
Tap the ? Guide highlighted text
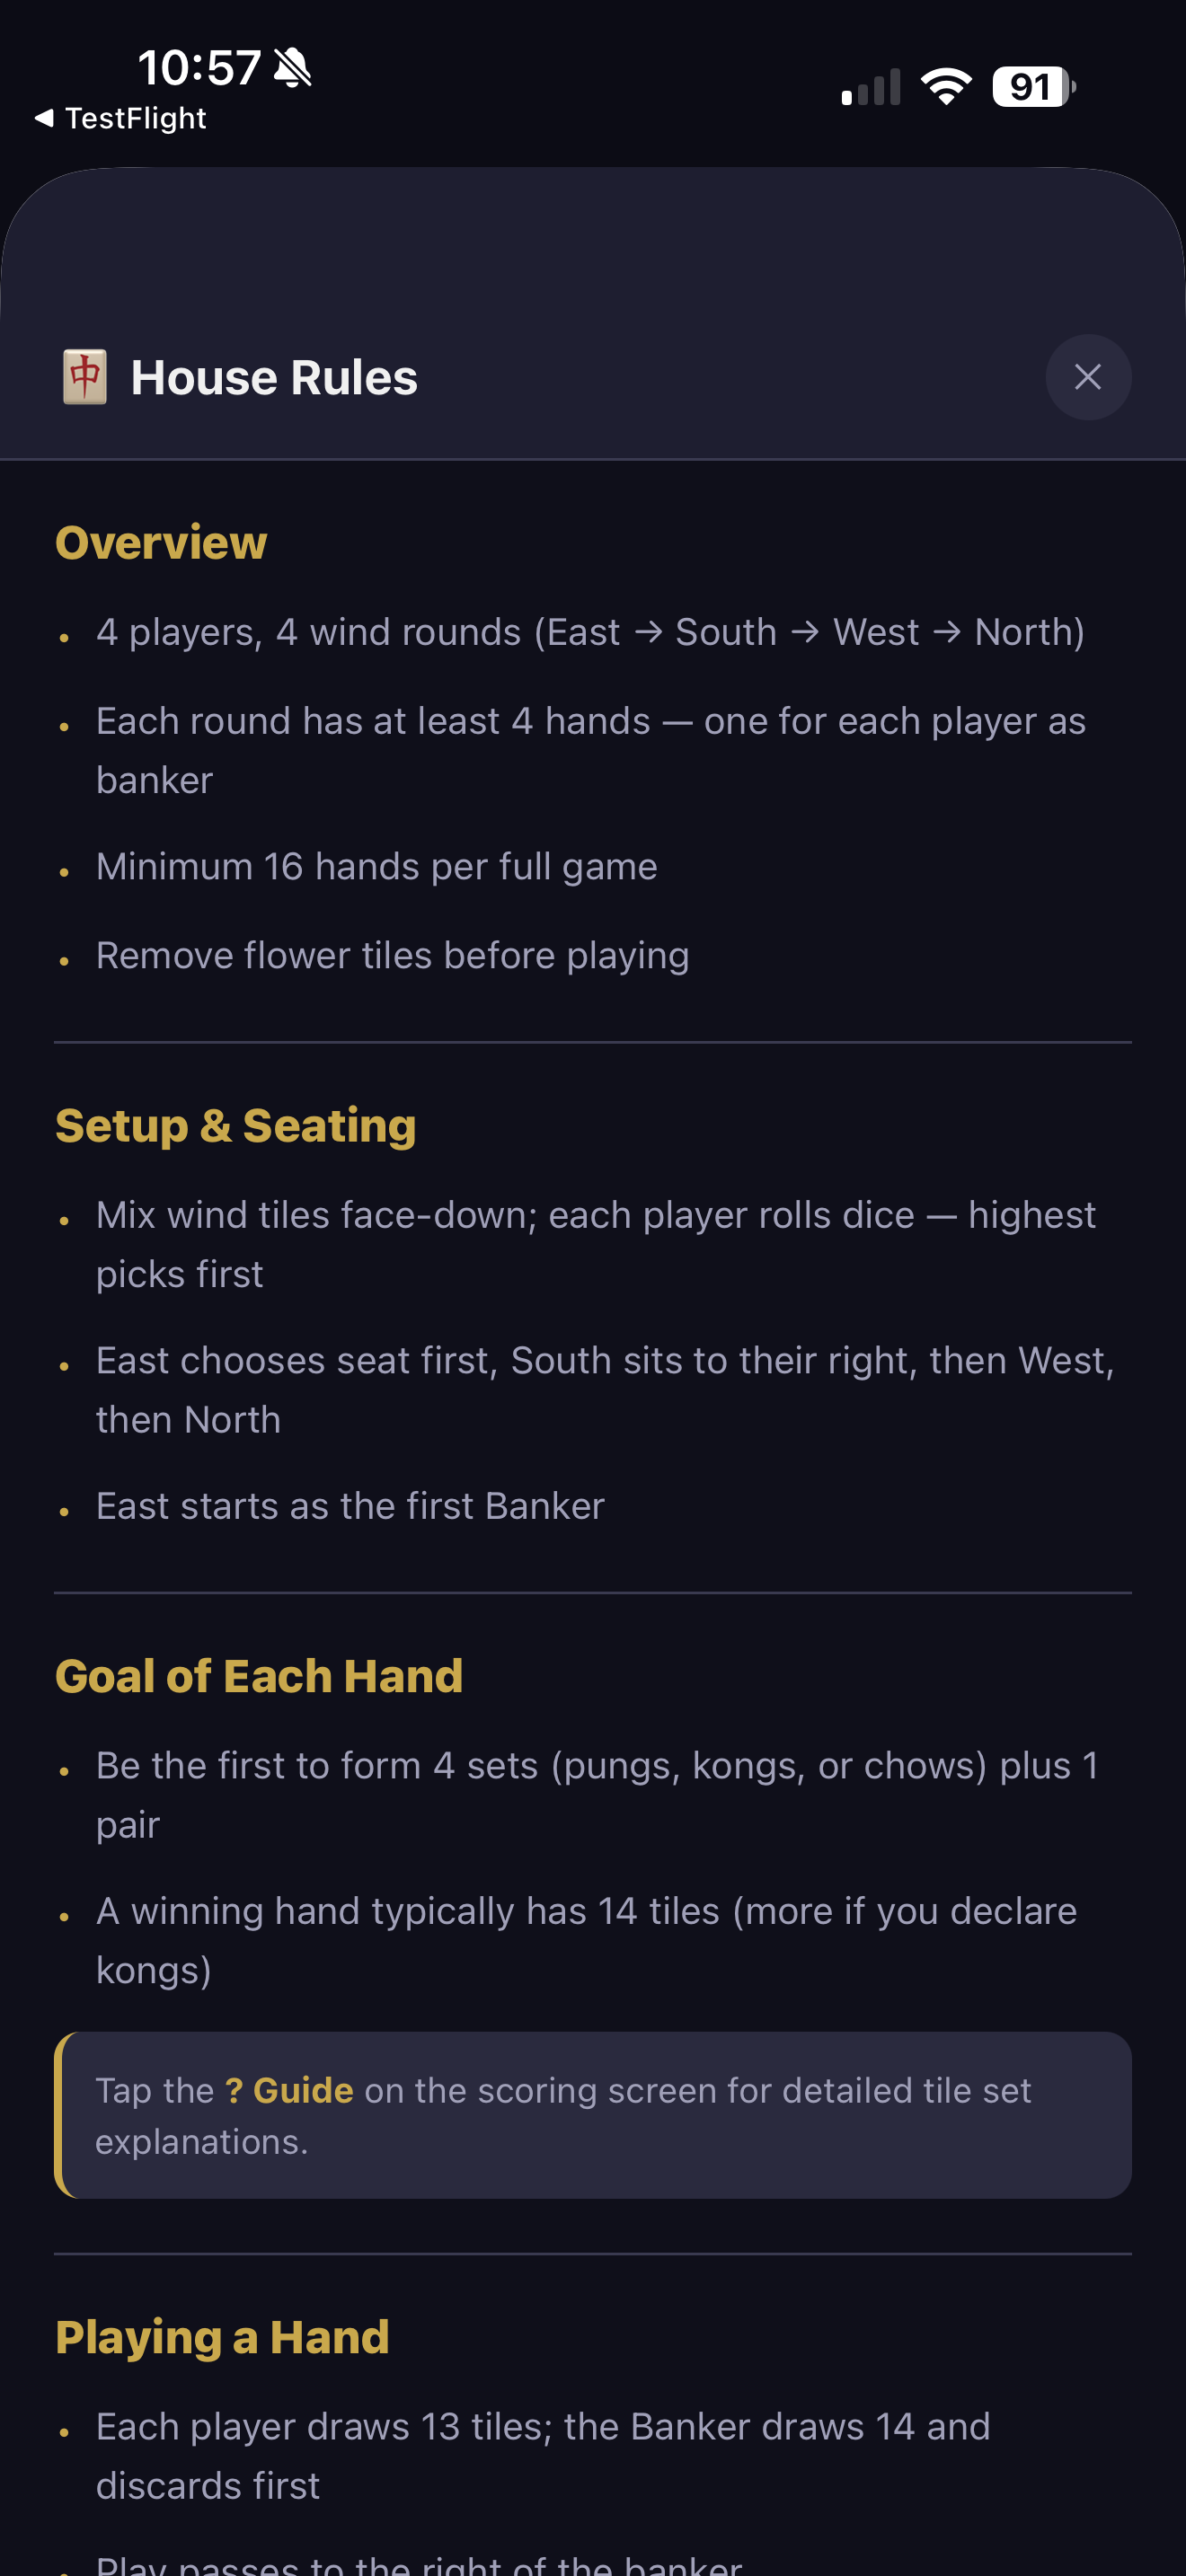click(289, 2090)
